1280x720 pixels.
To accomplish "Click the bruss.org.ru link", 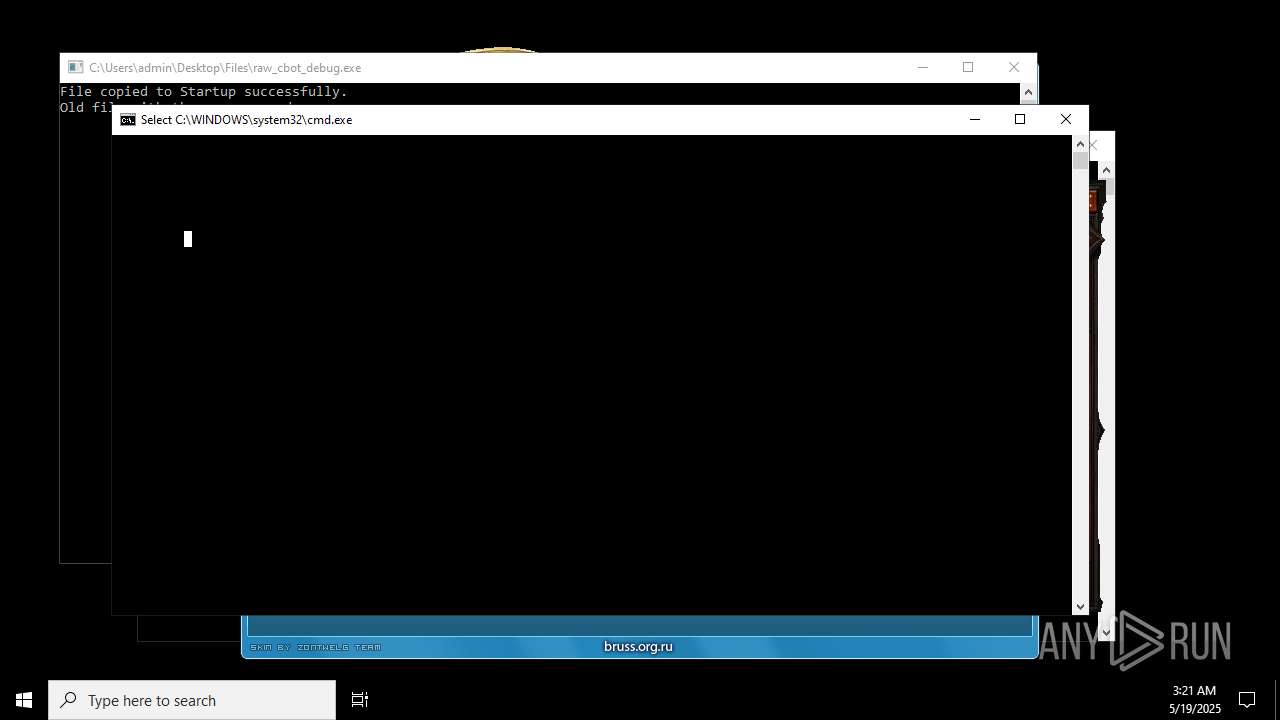I will tap(638, 647).
